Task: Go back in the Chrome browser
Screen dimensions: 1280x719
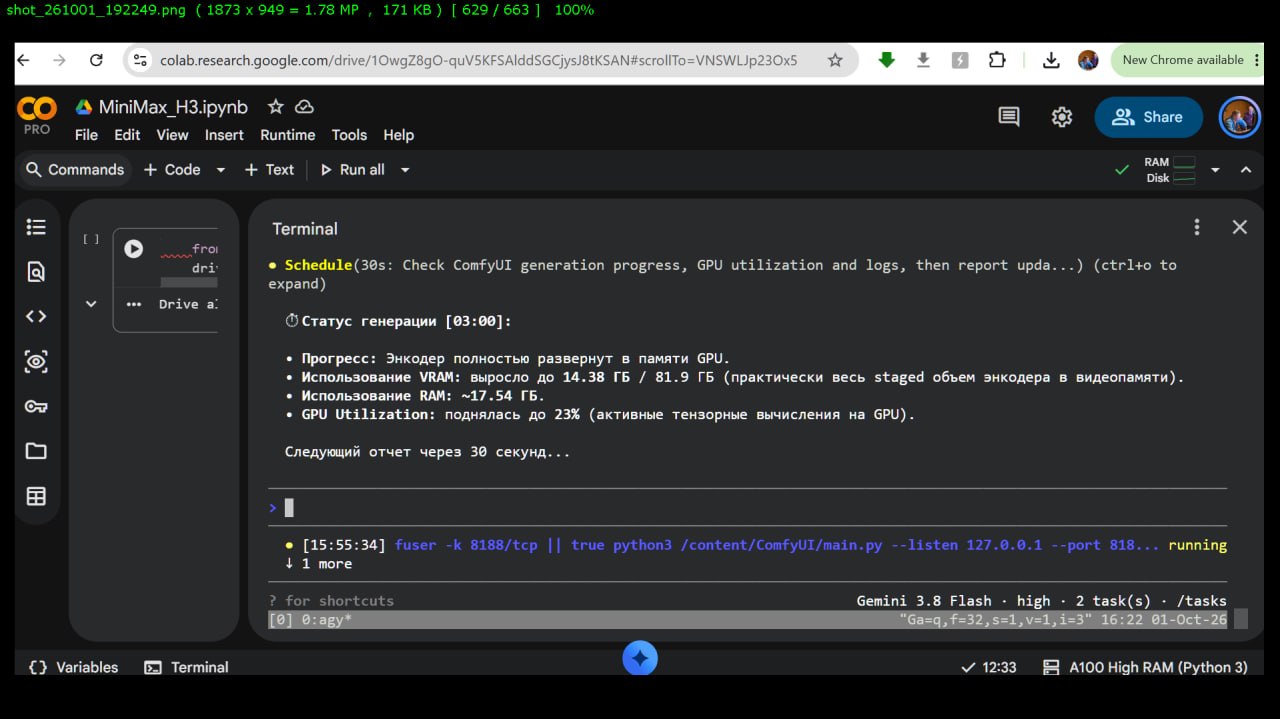Action: point(24,60)
